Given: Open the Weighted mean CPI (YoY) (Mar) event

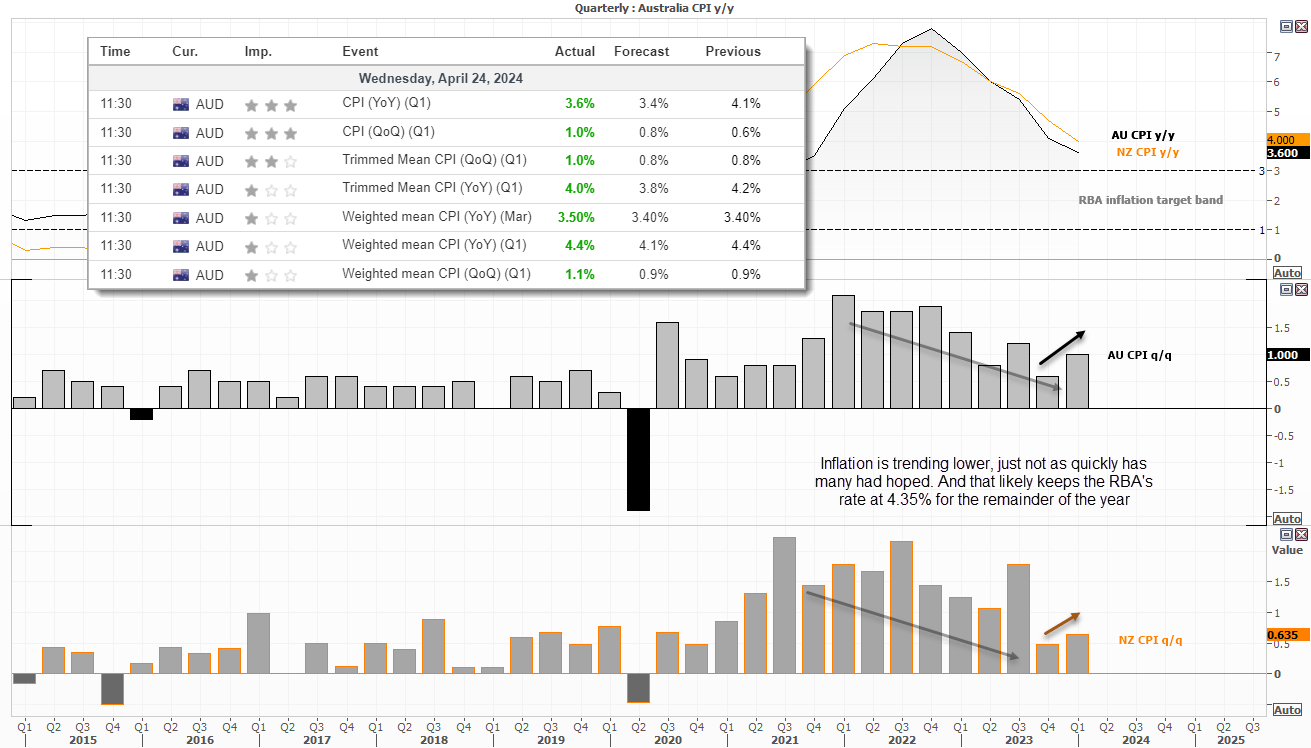Looking at the screenshot, I should click(437, 217).
